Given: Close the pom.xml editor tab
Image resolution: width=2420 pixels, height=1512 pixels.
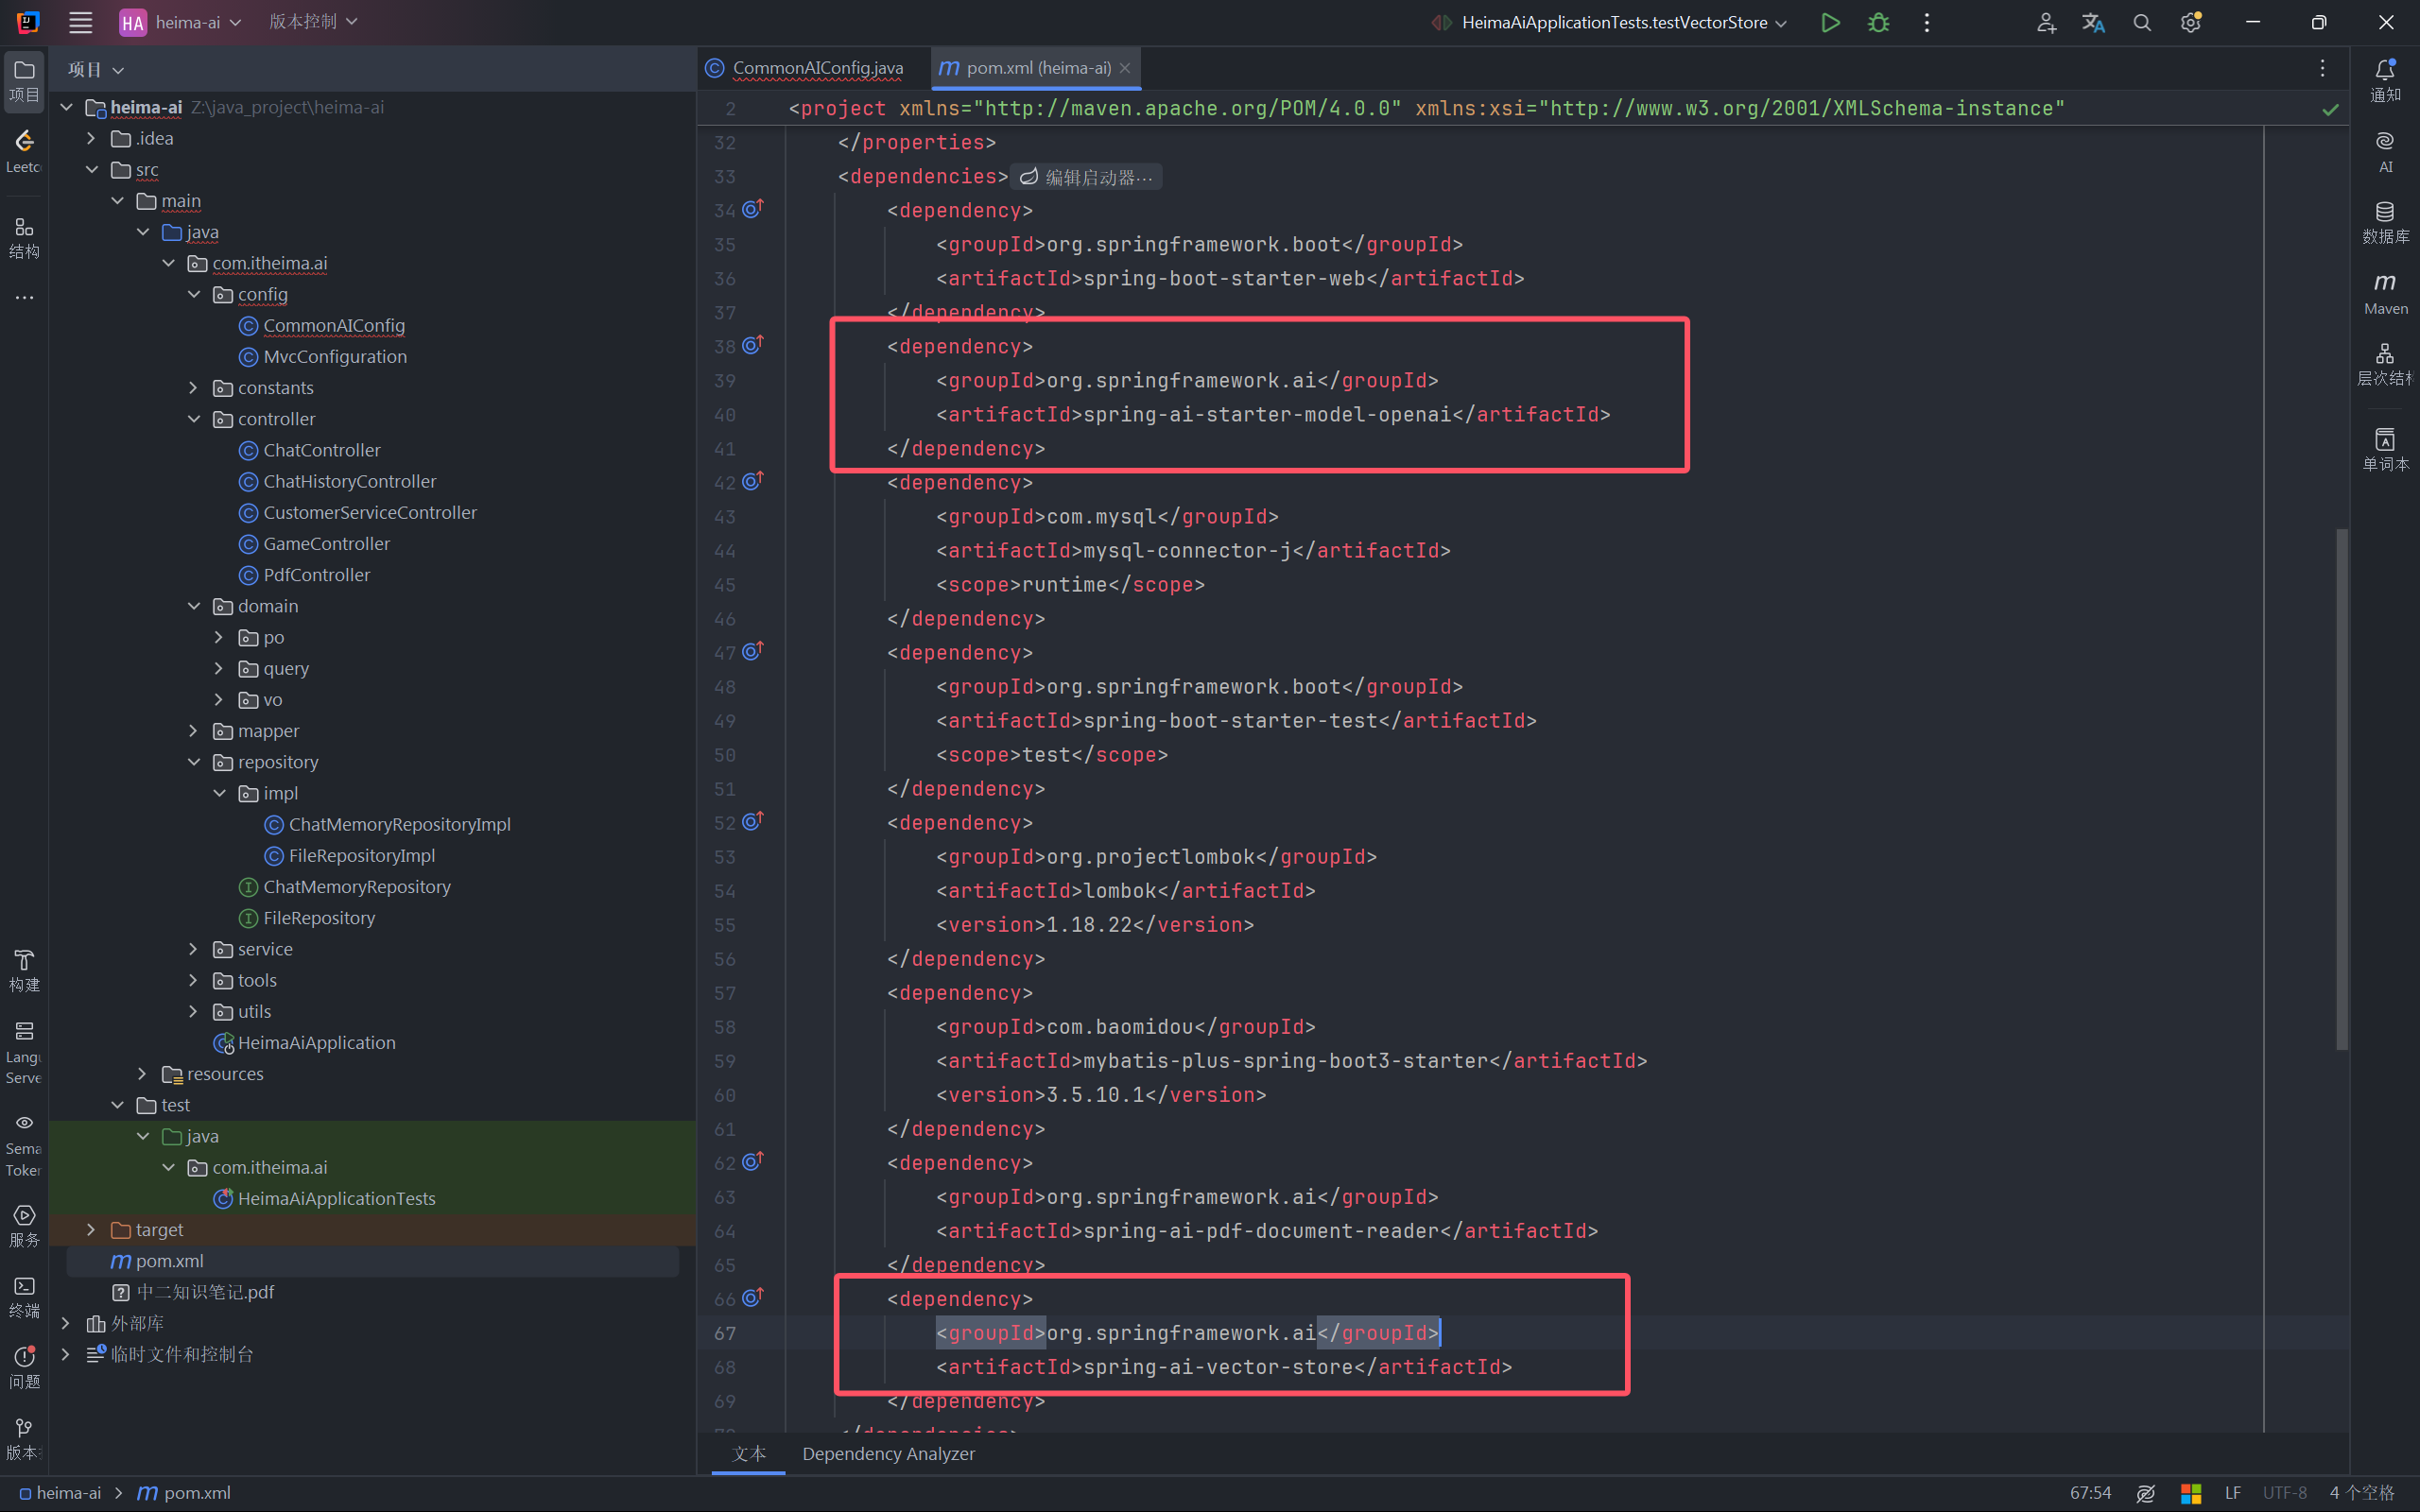Looking at the screenshot, I should [1125, 68].
